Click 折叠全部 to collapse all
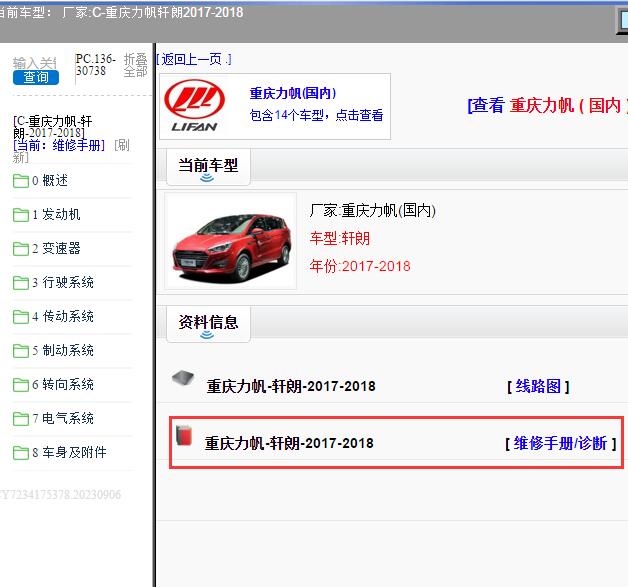 click(x=135, y=65)
